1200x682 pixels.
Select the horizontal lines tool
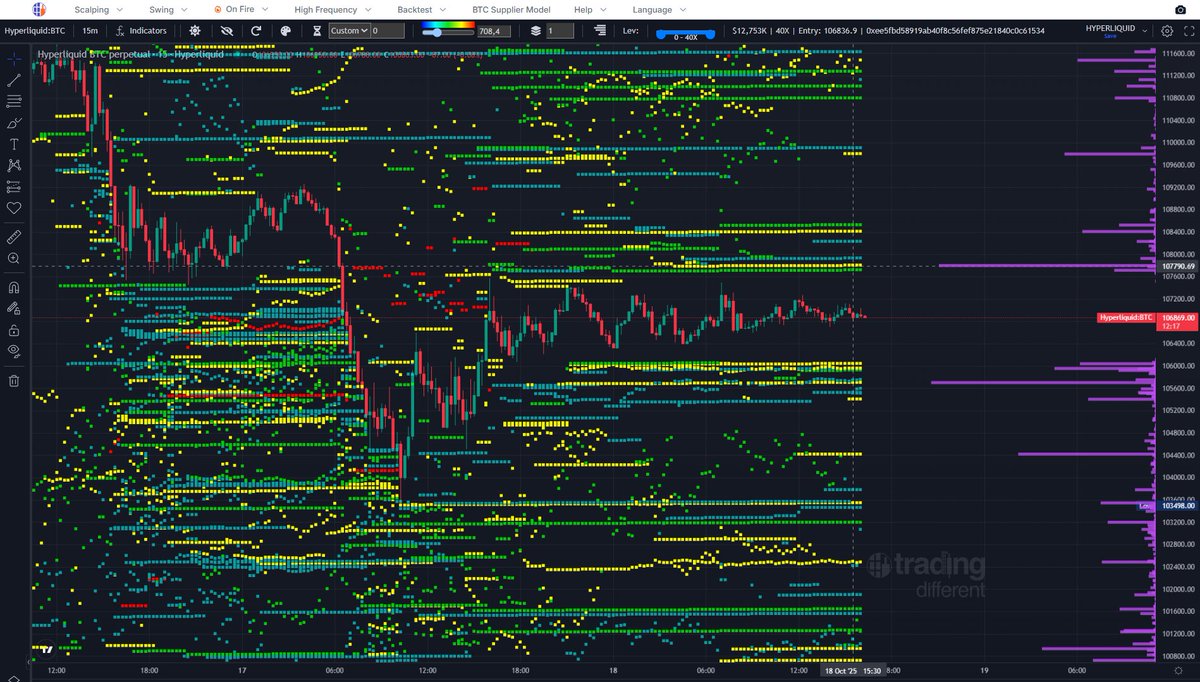point(14,102)
